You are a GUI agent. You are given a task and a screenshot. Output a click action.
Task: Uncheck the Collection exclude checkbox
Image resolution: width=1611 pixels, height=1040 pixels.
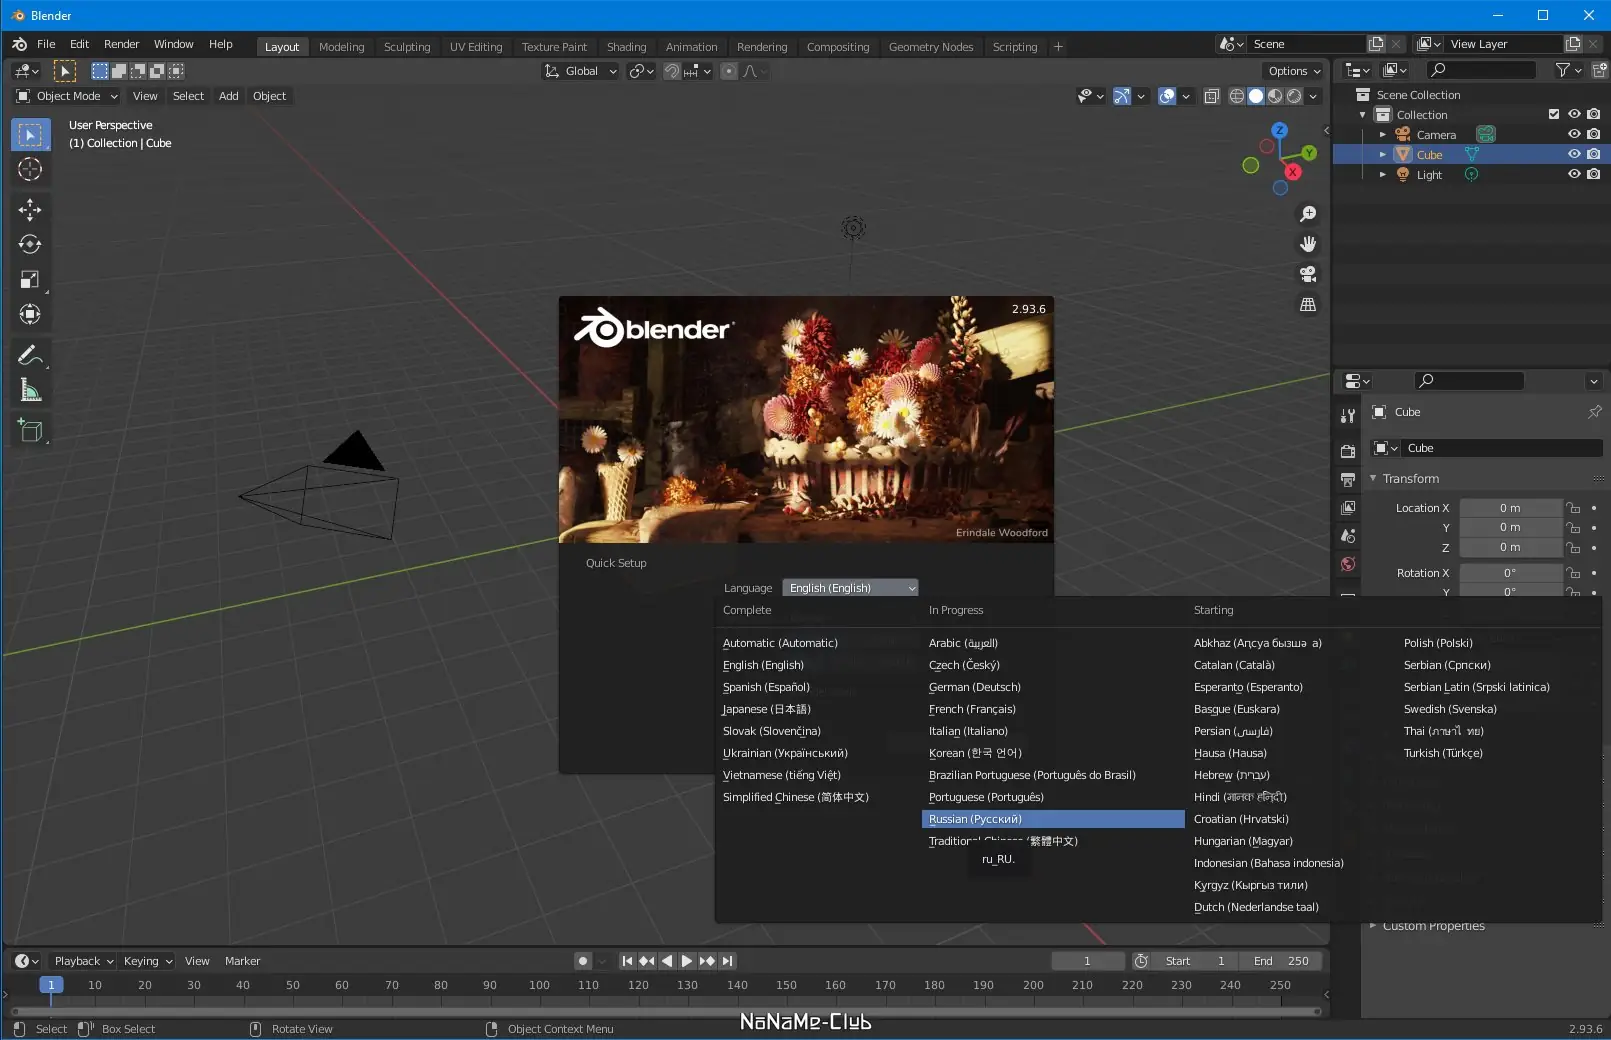point(1553,114)
